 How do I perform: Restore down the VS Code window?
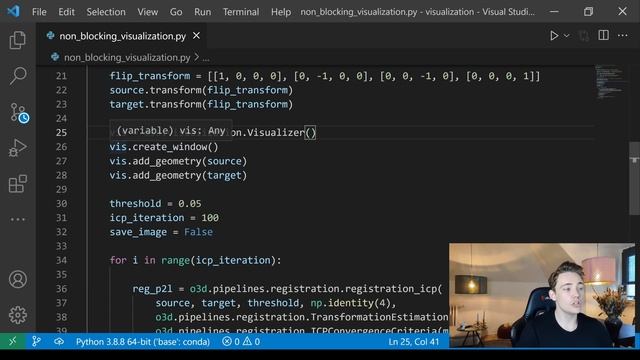[588, 11]
